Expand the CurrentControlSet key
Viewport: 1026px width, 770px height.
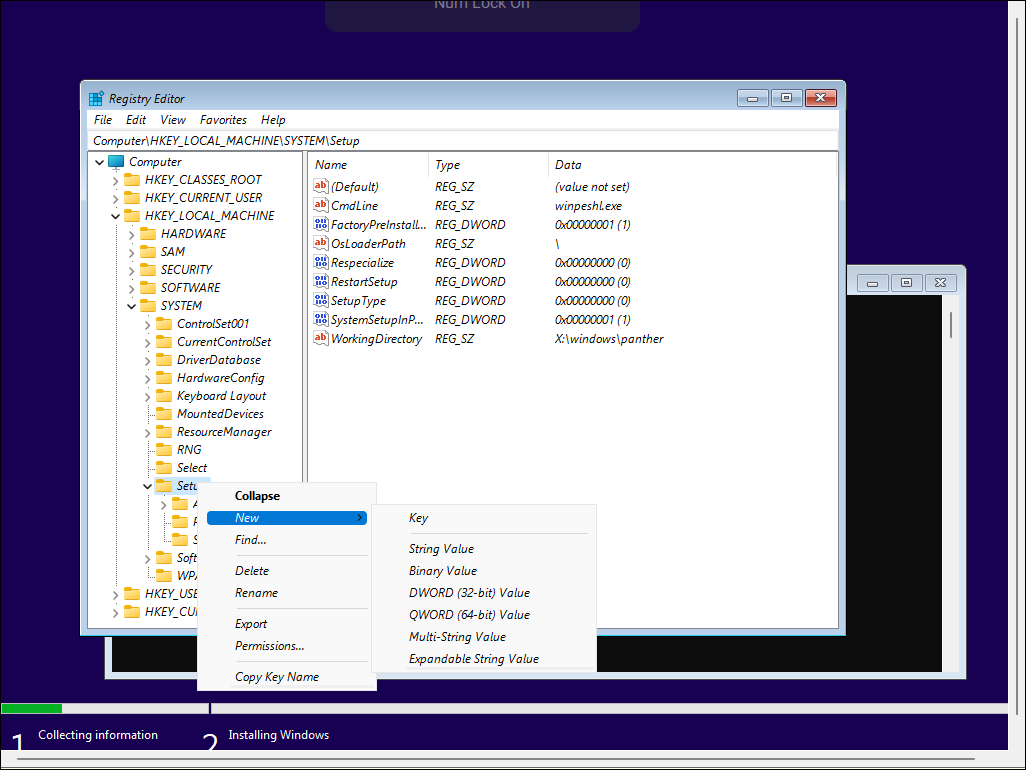147,341
